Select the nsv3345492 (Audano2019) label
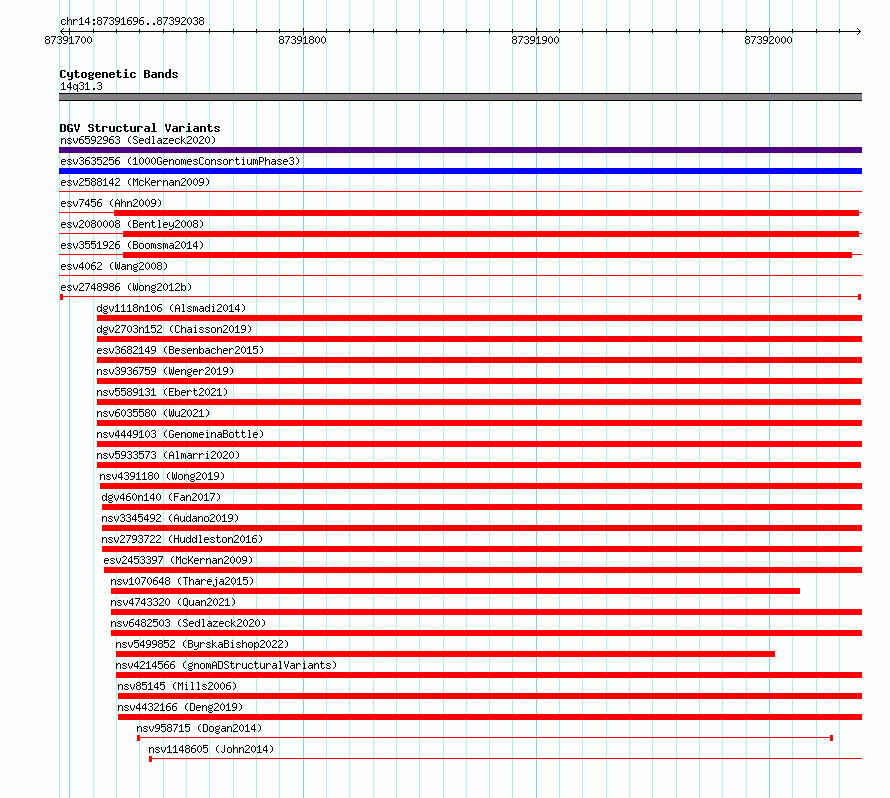 point(170,518)
